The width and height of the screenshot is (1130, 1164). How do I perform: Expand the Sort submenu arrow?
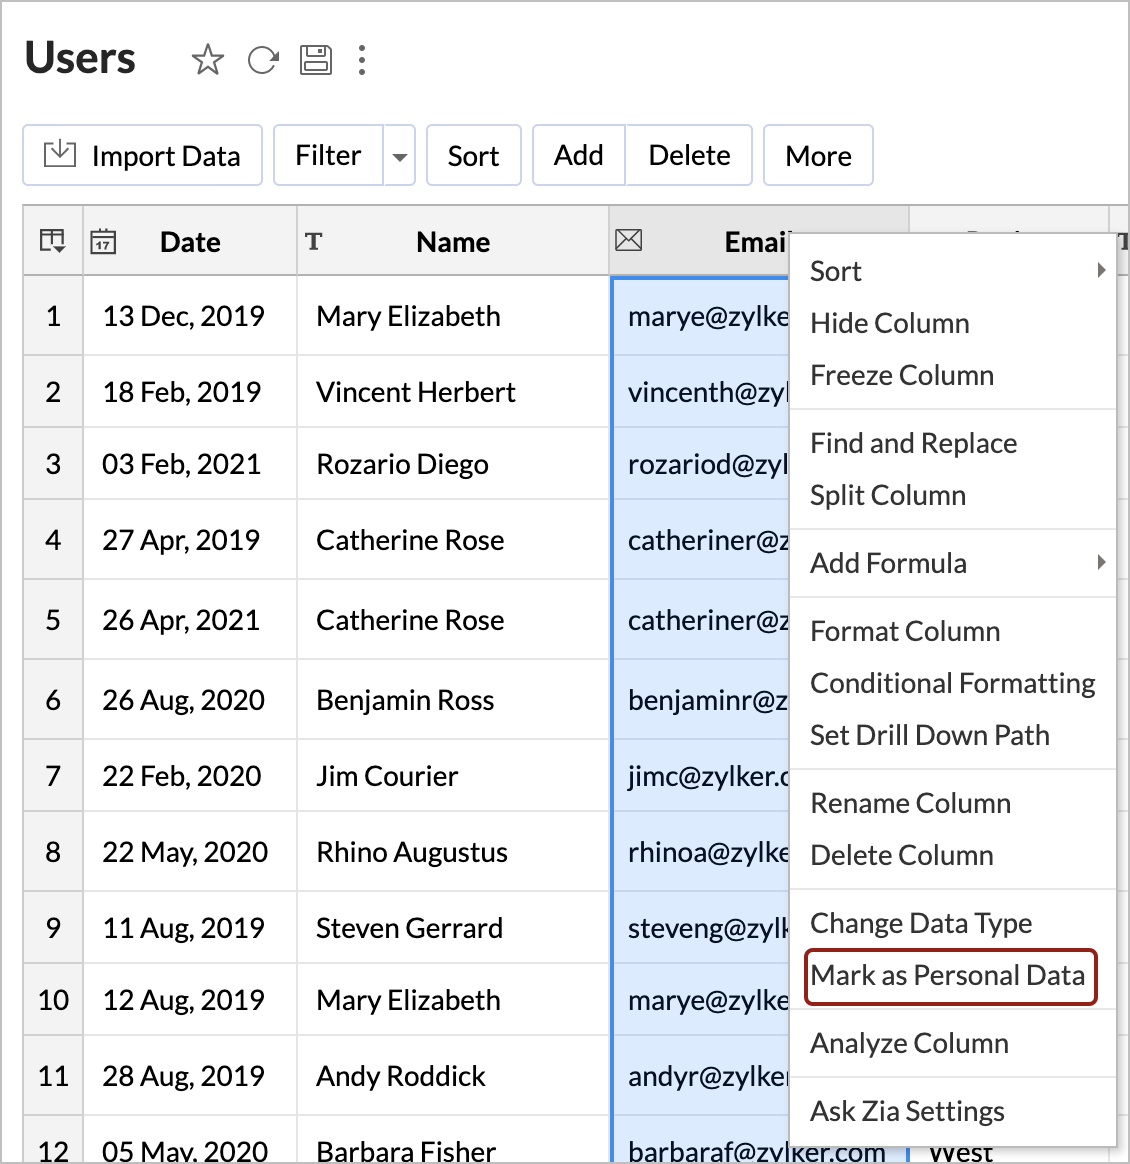click(1100, 270)
